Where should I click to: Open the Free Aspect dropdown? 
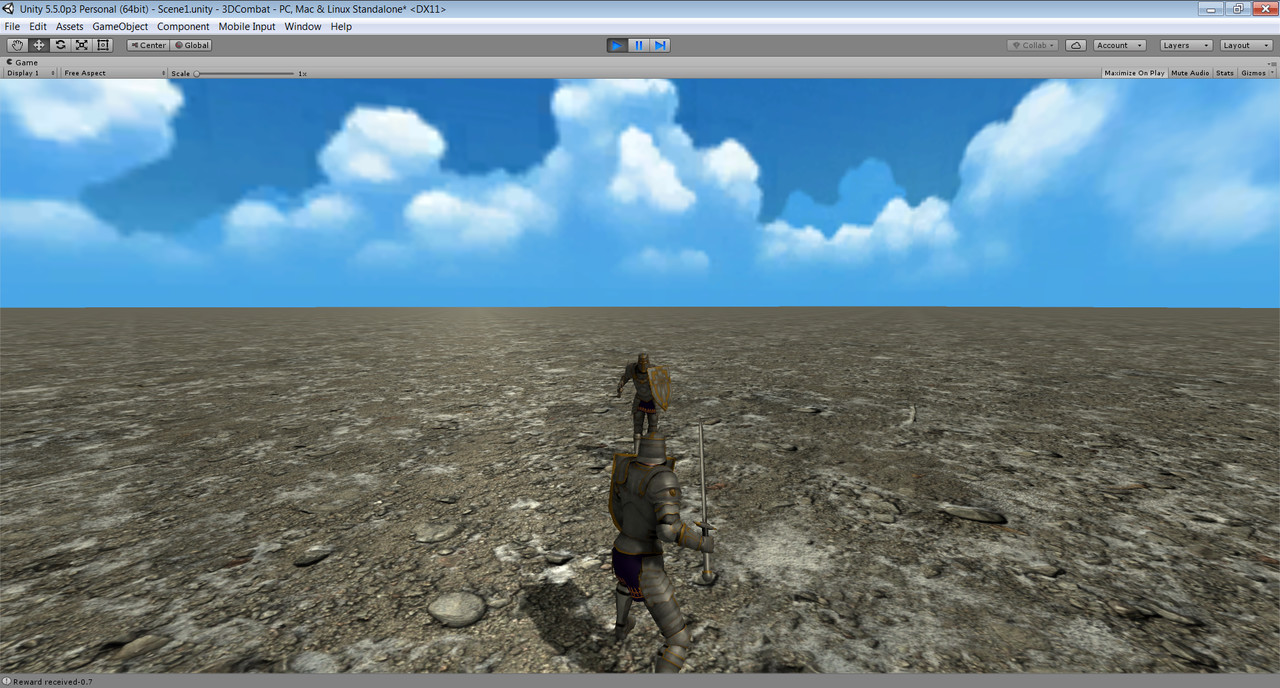click(113, 73)
